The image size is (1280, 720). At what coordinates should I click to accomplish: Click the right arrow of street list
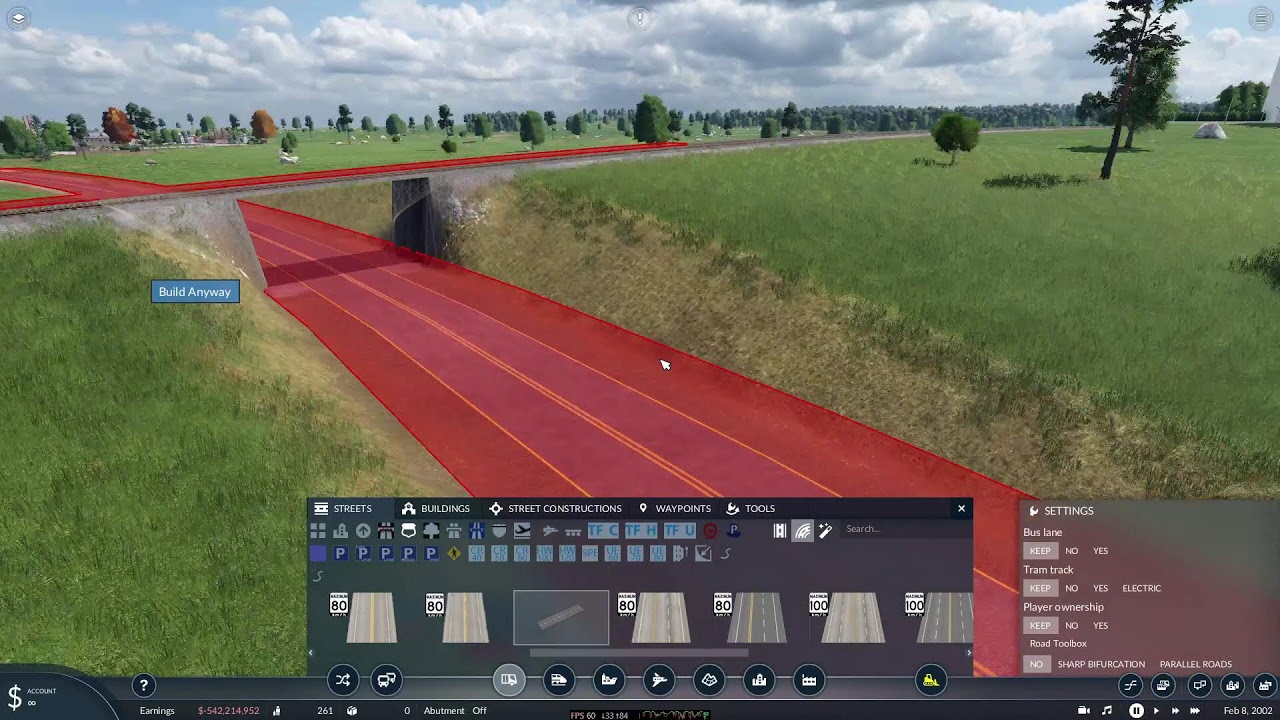(968, 653)
